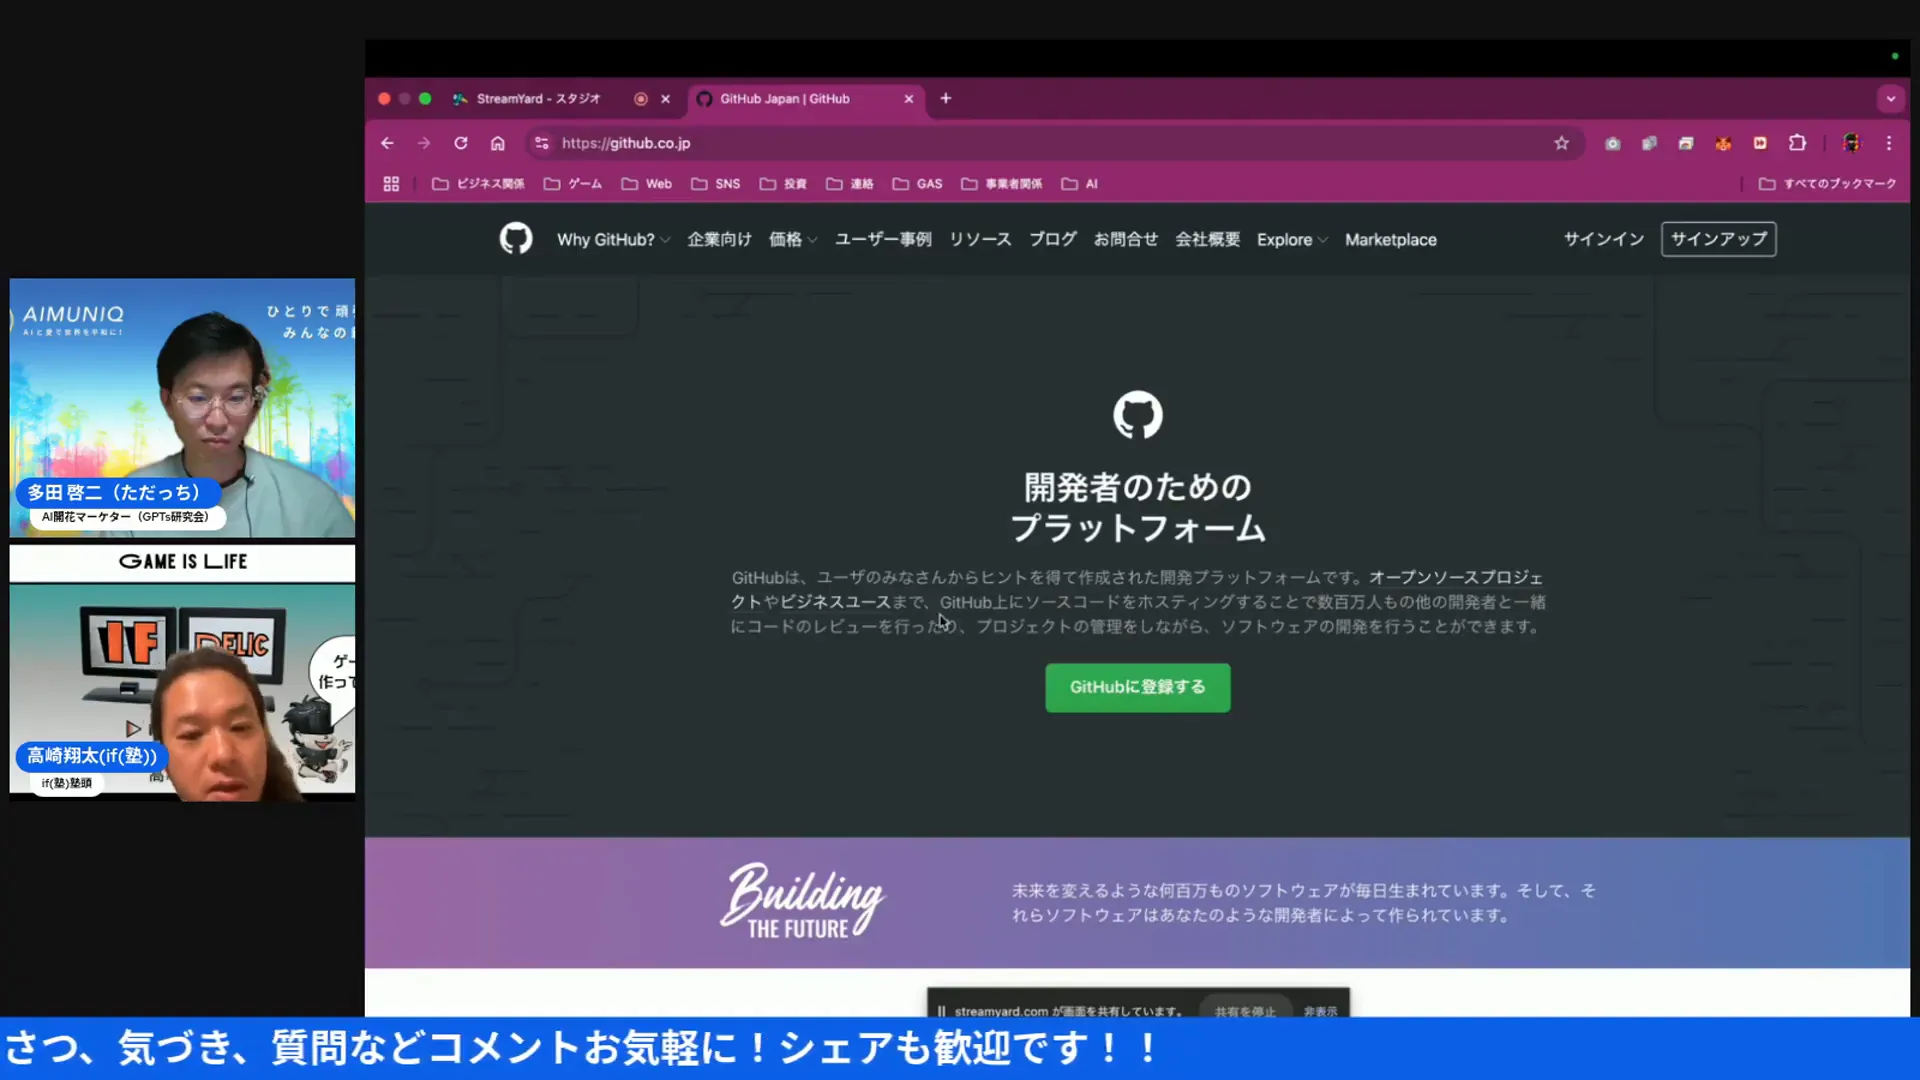Open the GAS bookmark folder
The image size is (1920, 1080).
coord(917,184)
